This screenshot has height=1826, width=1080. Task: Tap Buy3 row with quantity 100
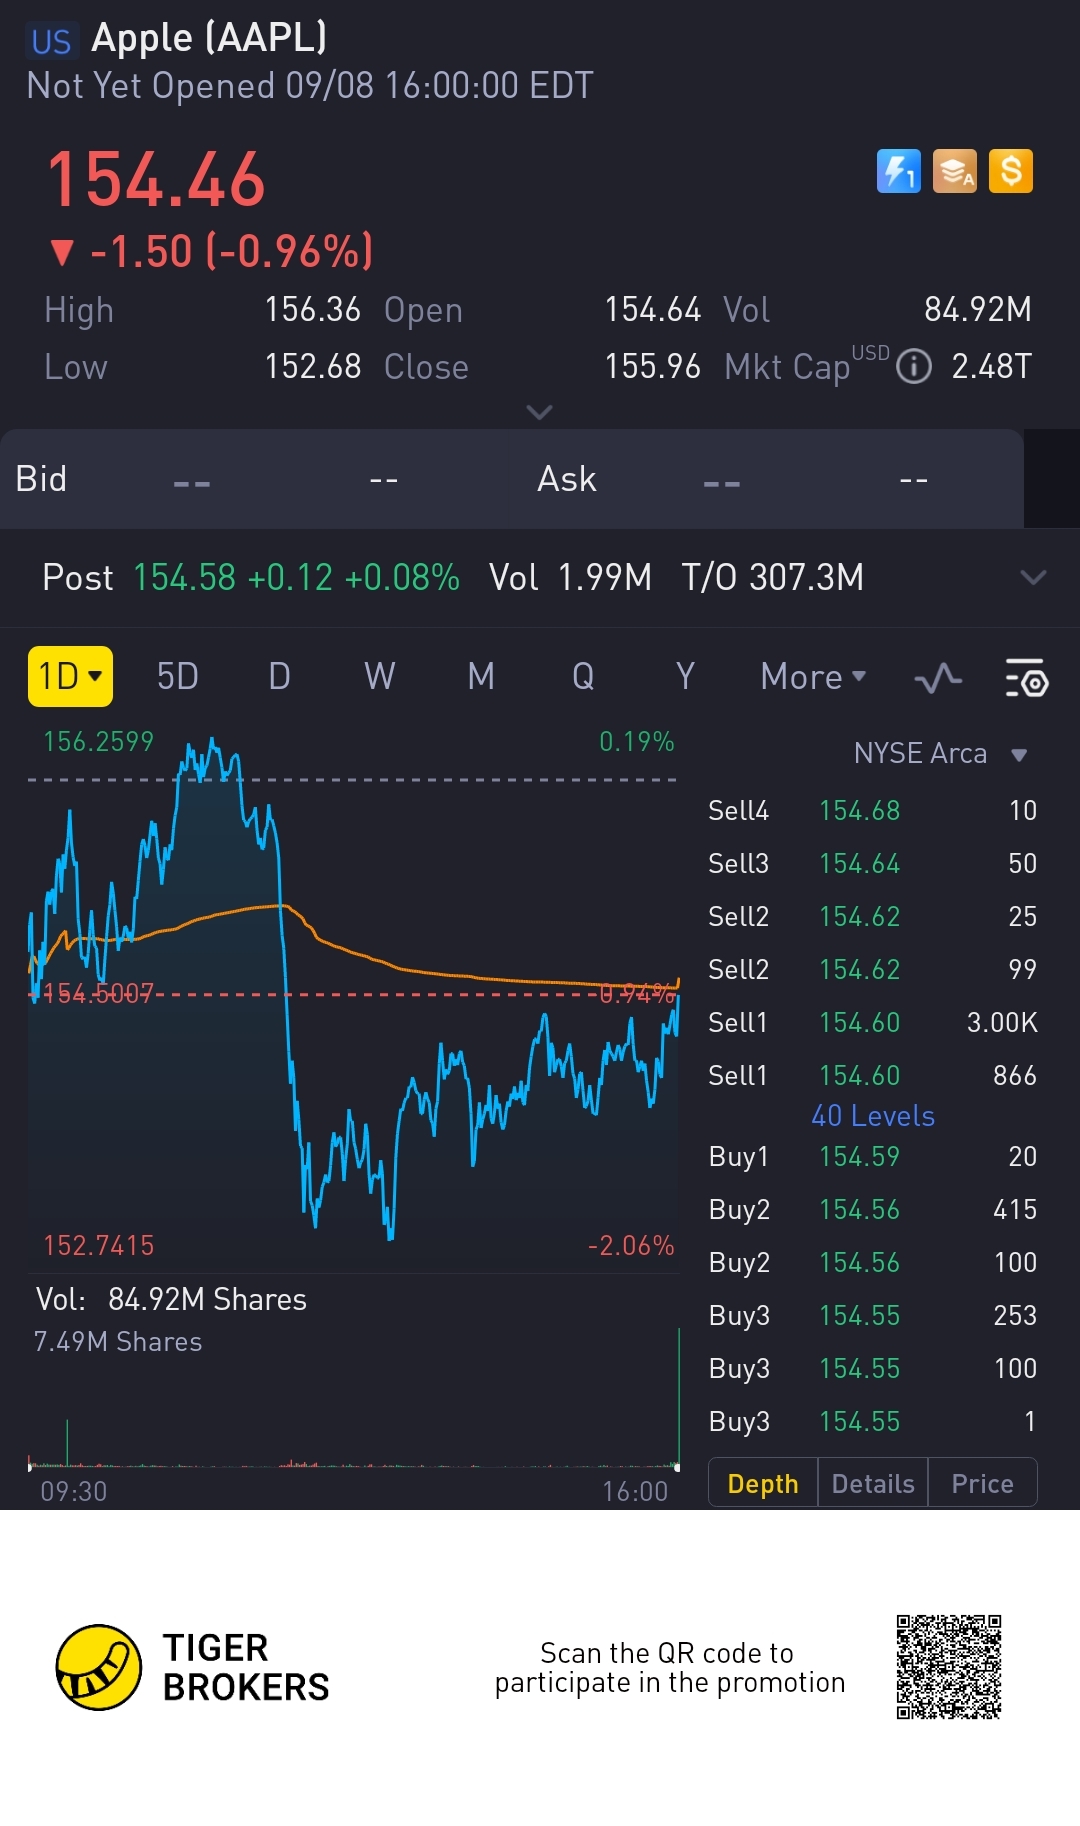tap(872, 1369)
